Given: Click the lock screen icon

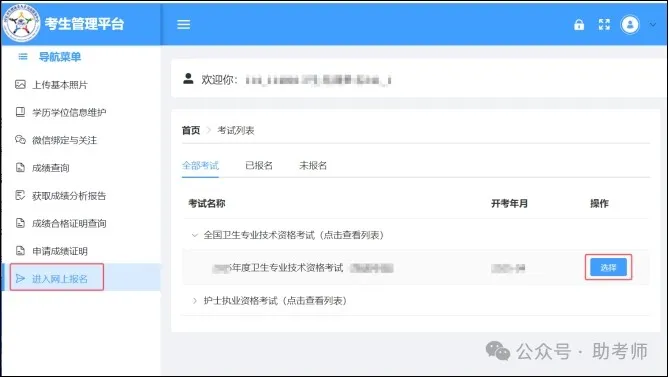Looking at the screenshot, I should (x=579, y=24).
